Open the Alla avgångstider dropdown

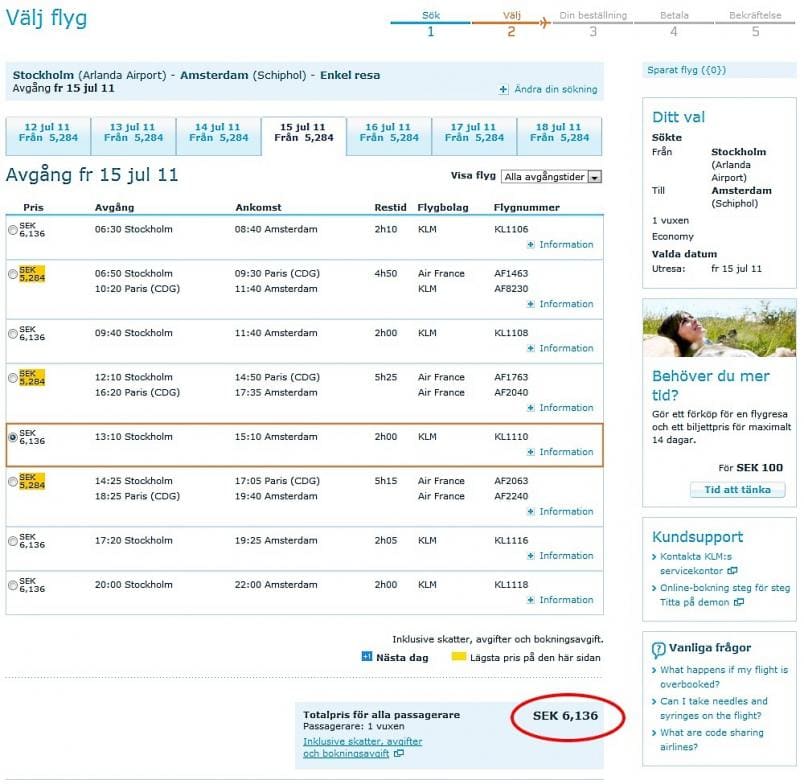tap(551, 177)
